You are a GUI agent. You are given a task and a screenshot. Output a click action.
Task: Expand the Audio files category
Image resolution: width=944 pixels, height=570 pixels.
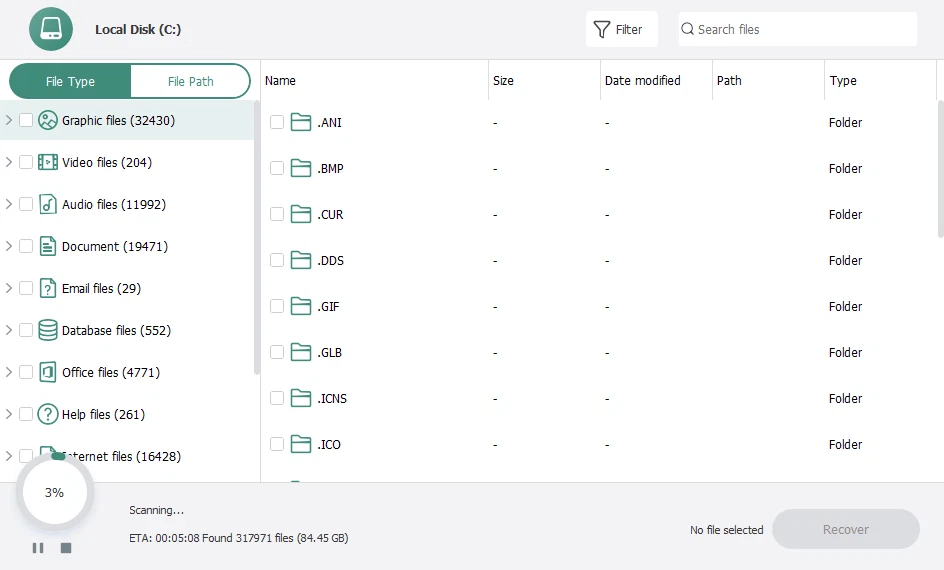tap(9, 204)
